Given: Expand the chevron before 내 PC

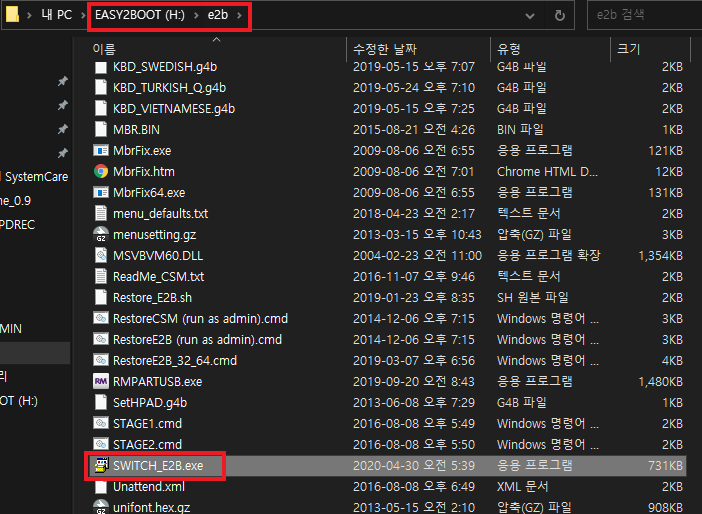Looking at the screenshot, I should (x=30, y=15).
